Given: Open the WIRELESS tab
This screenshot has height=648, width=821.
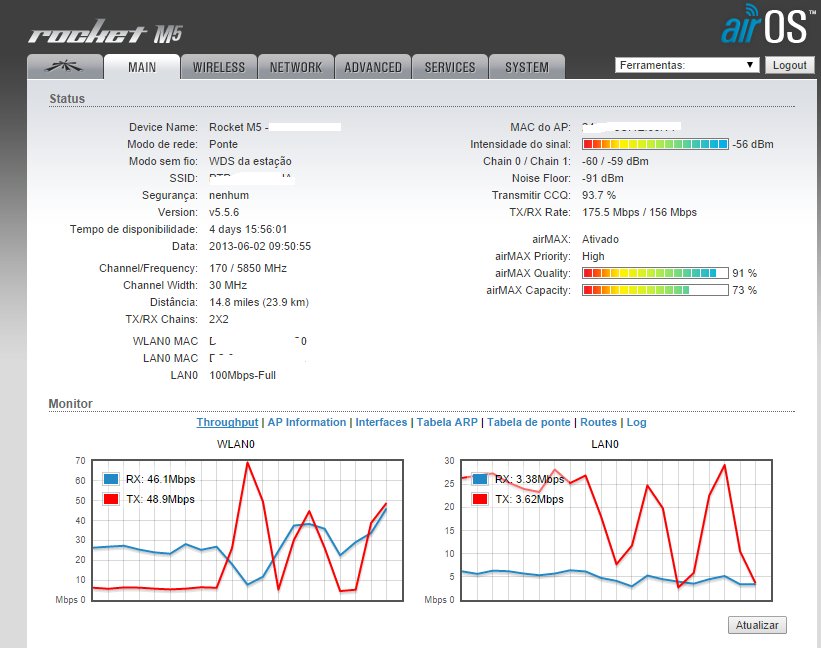Looking at the screenshot, I should [219, 67].
